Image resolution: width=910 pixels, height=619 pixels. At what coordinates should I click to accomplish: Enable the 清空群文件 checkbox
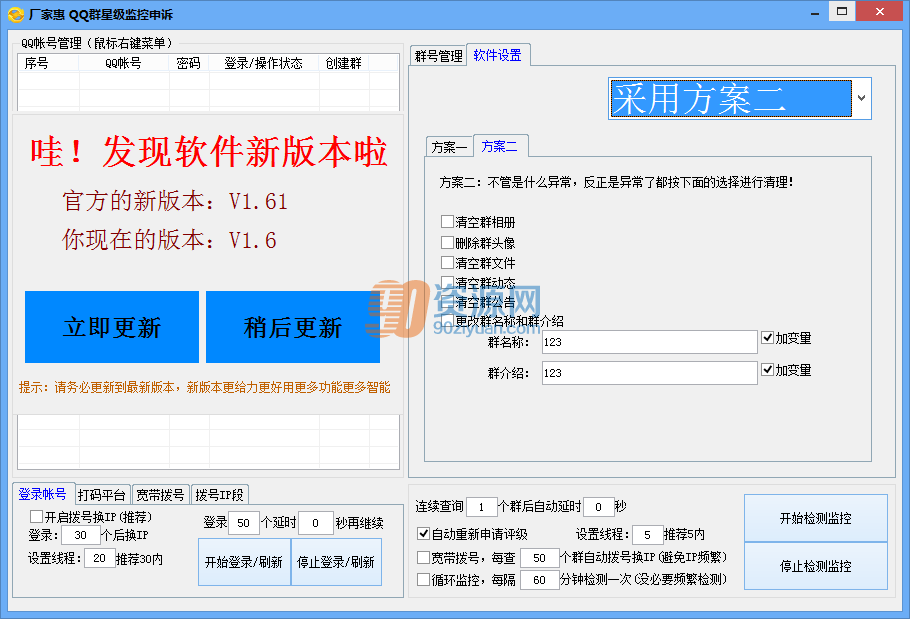pyautogui.click(x=447, y=263)
